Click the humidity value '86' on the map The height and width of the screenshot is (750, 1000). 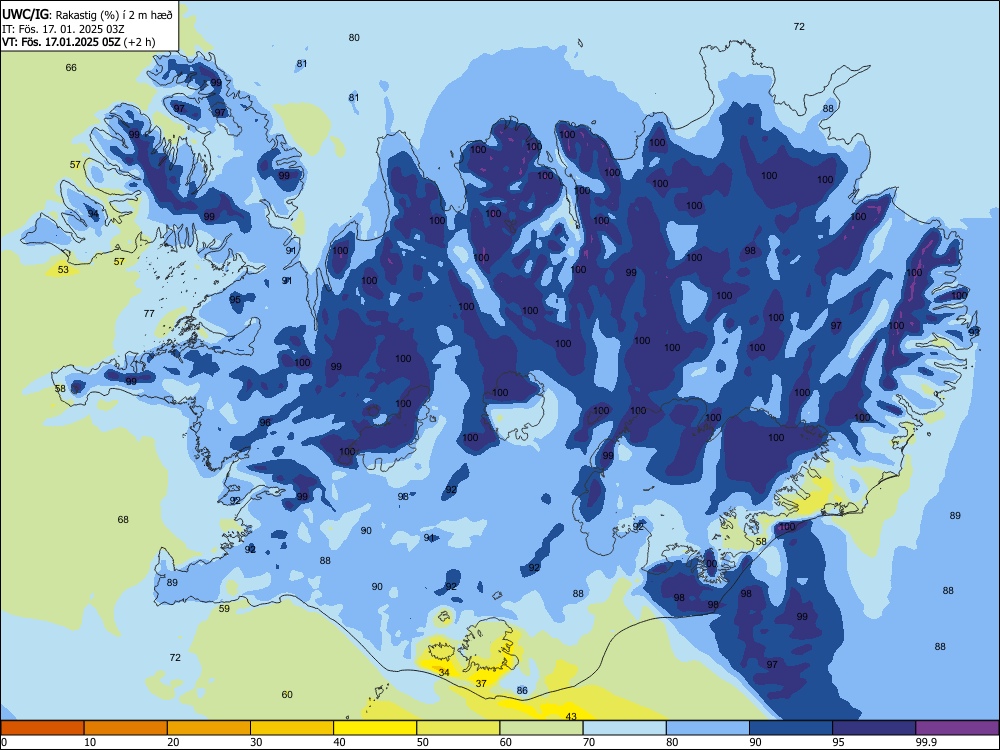pyautogui.click(x=522, y=690)
